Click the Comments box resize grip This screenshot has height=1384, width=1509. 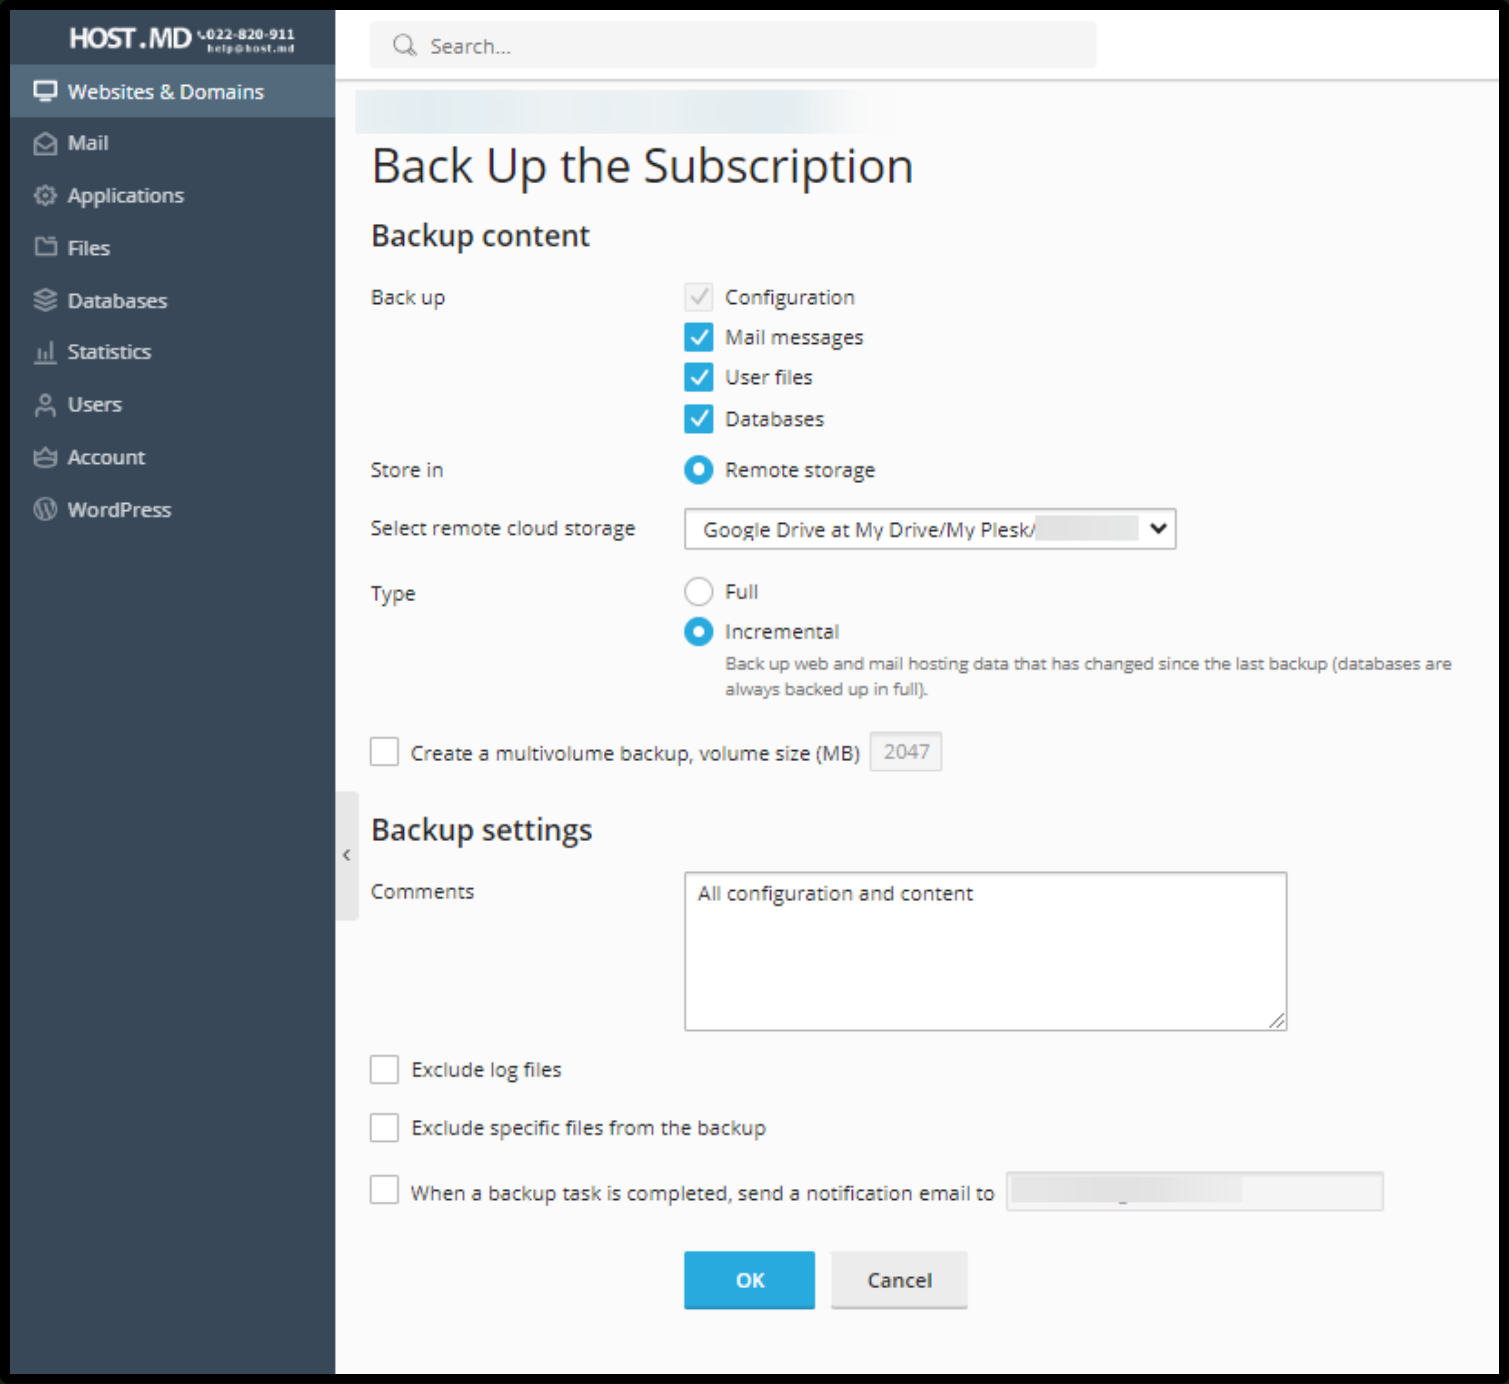point(1277,1020)
